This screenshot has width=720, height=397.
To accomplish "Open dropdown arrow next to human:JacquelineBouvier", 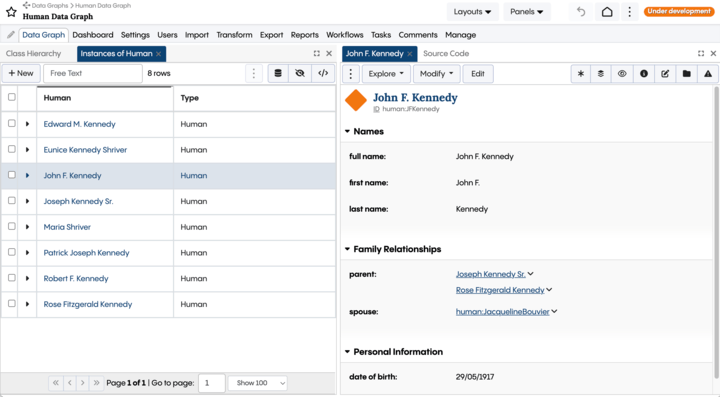I will [554, 312].
